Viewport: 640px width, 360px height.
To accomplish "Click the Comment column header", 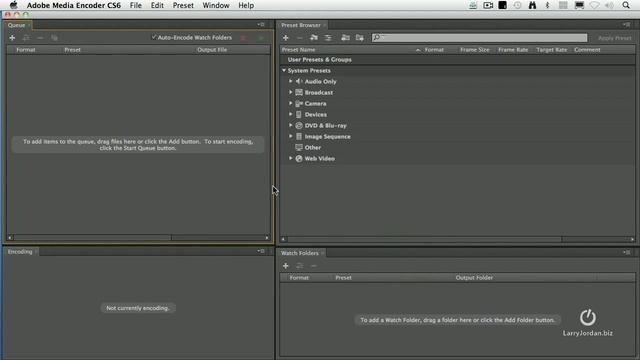I will click(x=587, y=50).
